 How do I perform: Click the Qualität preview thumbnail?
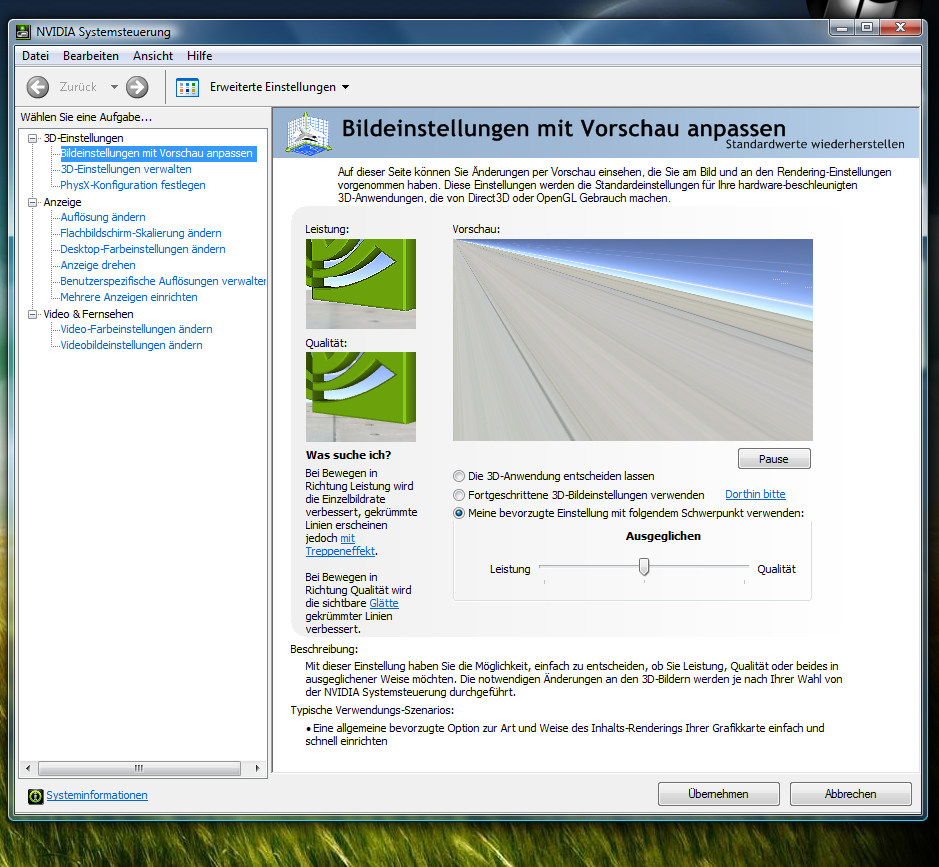tap(361, 397)
